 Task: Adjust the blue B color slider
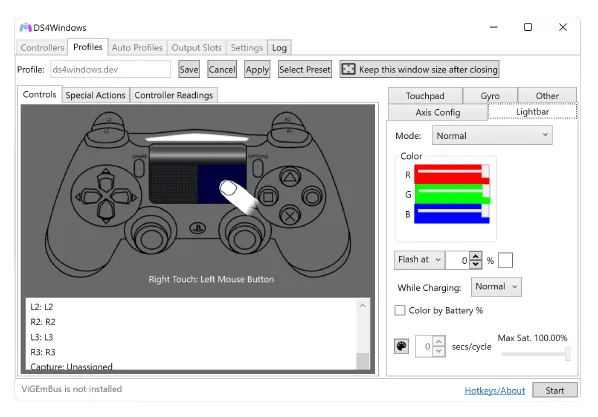[x=452, y=214]
